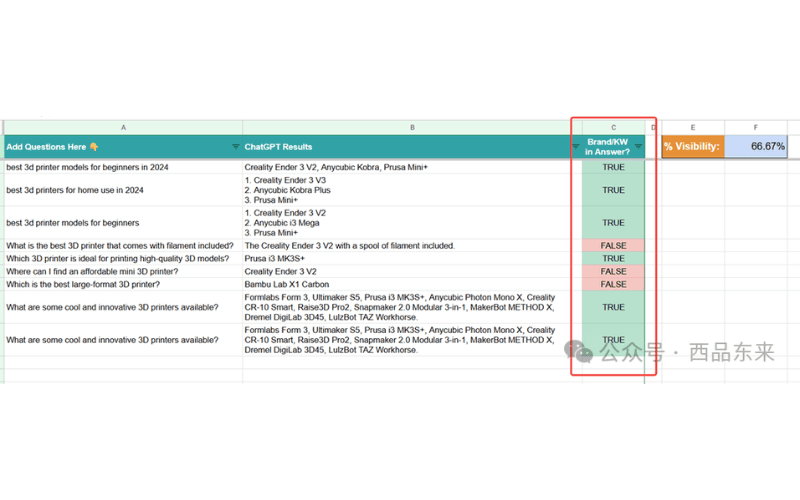
Task: Click the 'Add Questions Here' header cell
Action: pyautogui.click(x=123, y=147)
